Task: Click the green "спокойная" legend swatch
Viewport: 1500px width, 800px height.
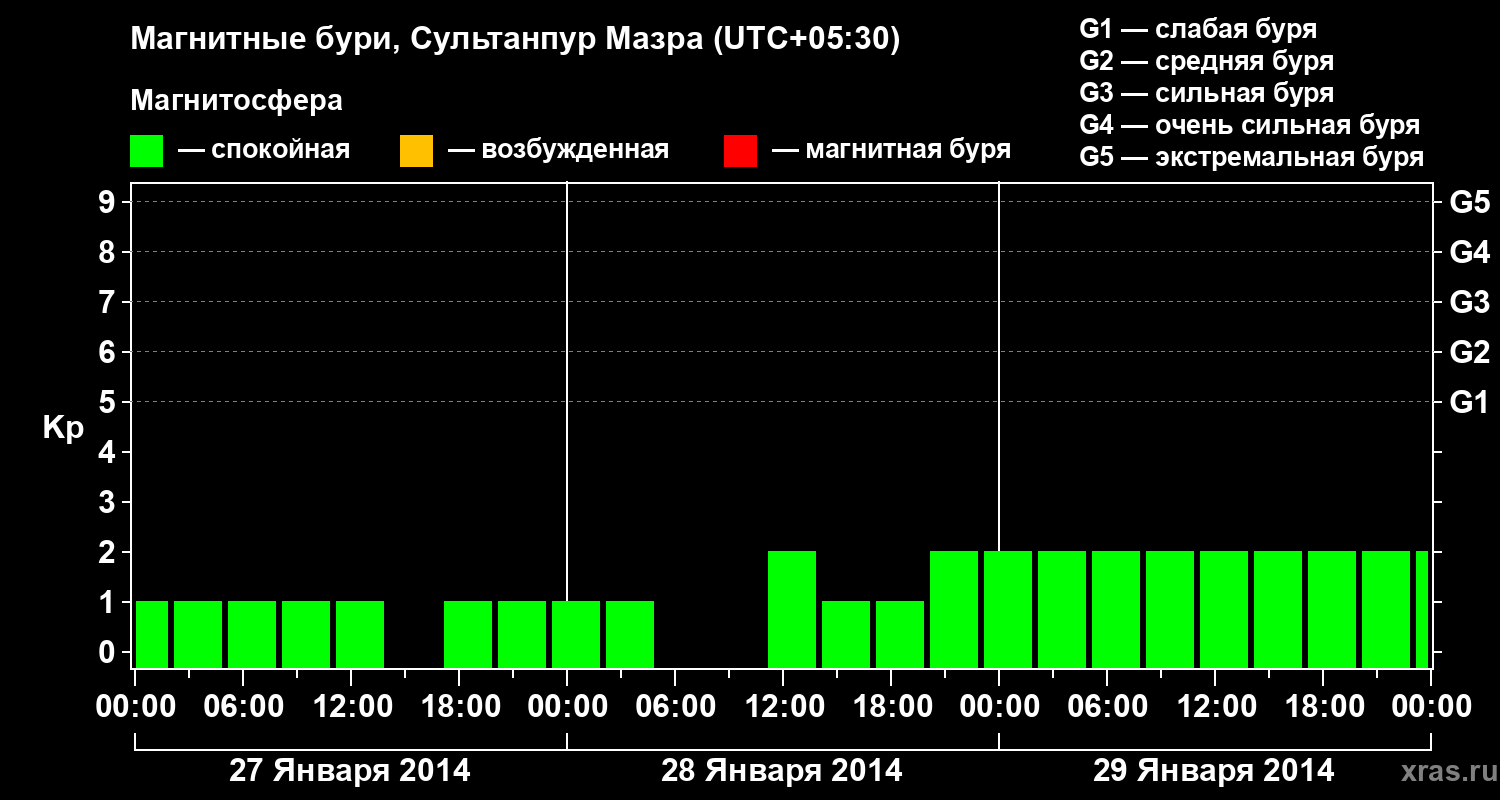Action: pyautogui.click(x=147, y=151)
